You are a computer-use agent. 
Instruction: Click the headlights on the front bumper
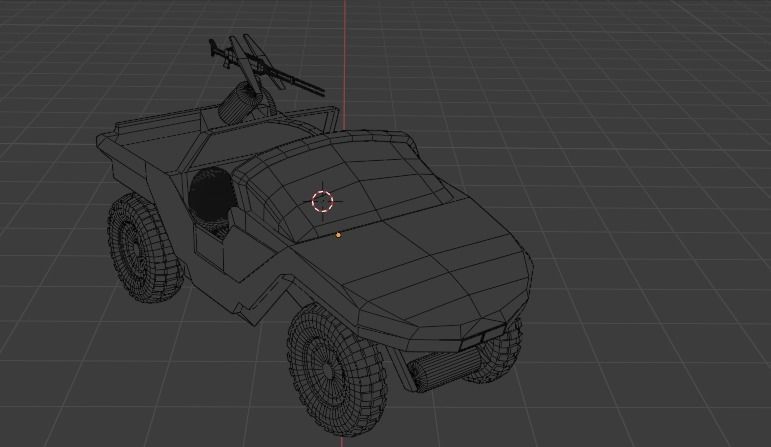(x=482, y=337)
